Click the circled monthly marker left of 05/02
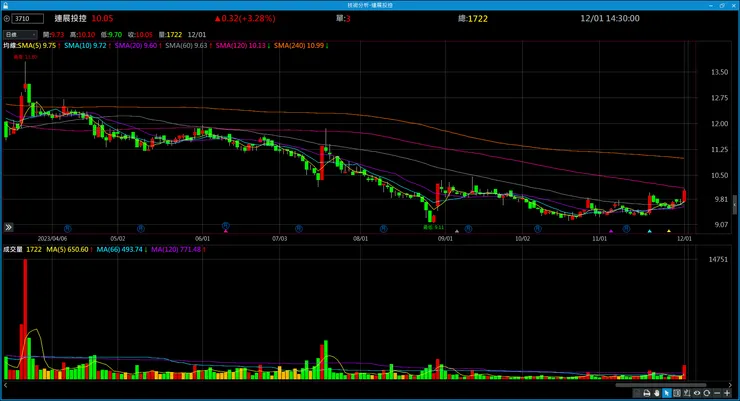740x401 pixels. click(67, 228)
